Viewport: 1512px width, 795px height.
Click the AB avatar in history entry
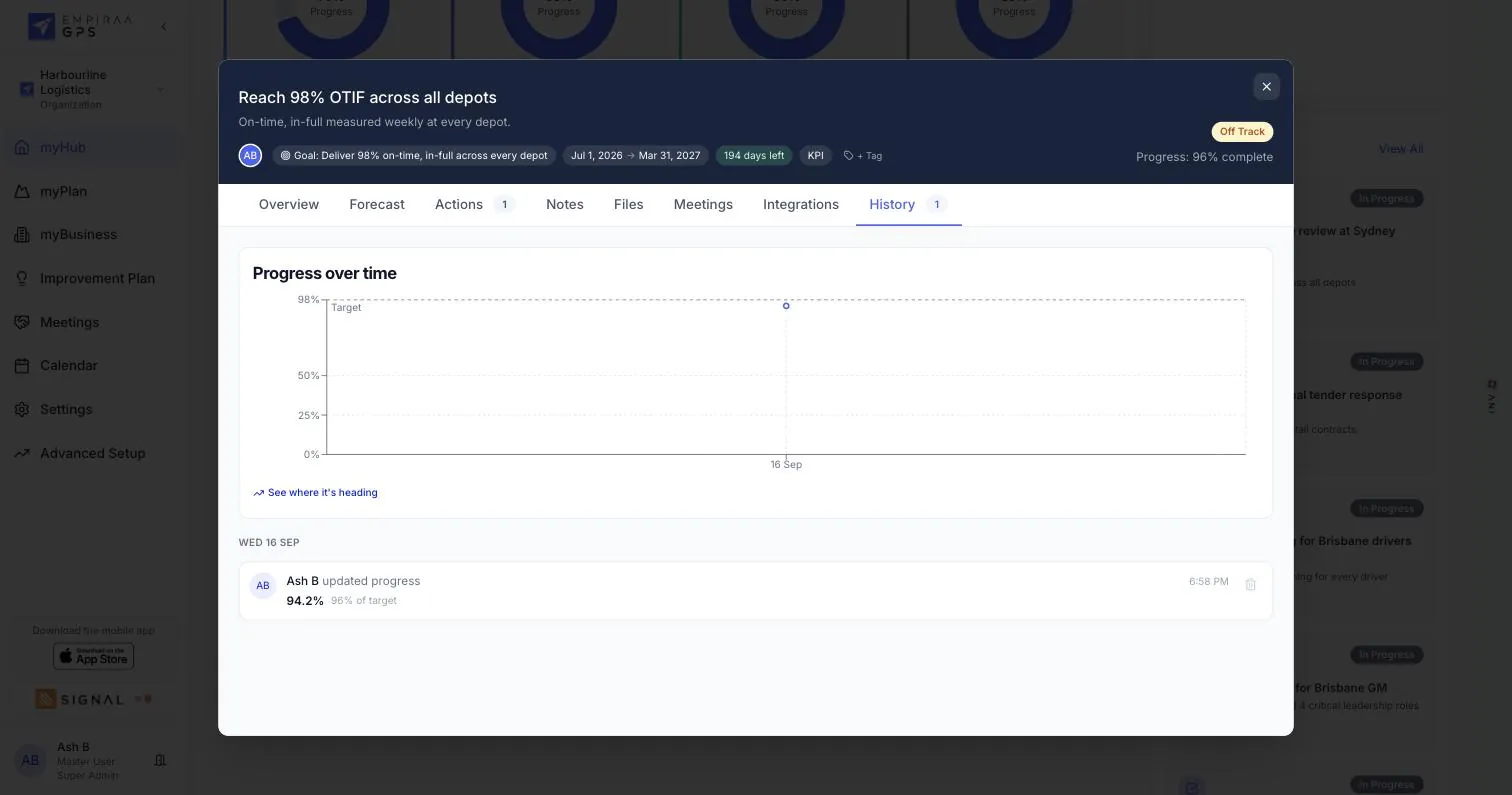pos(263,586)
